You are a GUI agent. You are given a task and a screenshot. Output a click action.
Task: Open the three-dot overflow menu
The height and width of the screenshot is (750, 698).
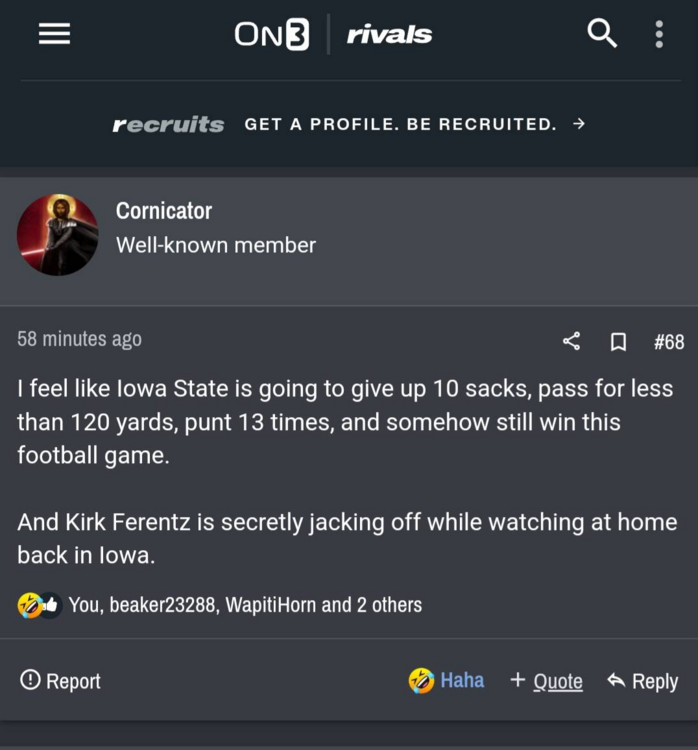(659, 34)
